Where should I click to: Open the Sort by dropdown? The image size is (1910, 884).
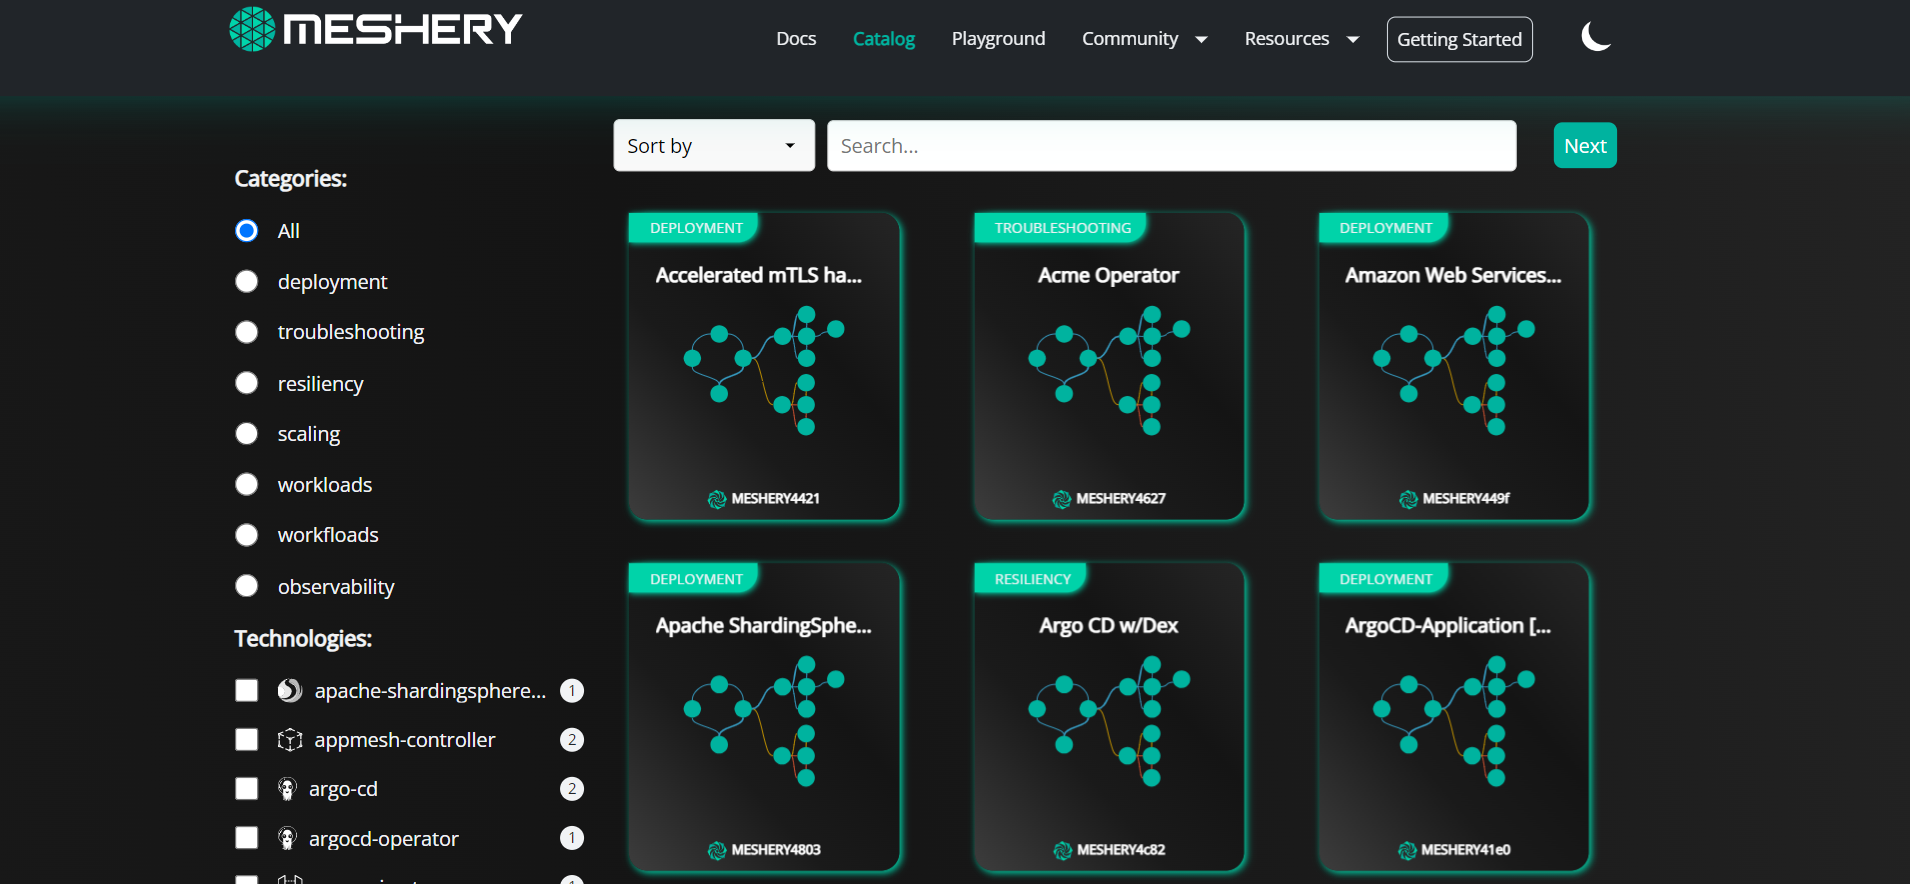coord(713,146)
